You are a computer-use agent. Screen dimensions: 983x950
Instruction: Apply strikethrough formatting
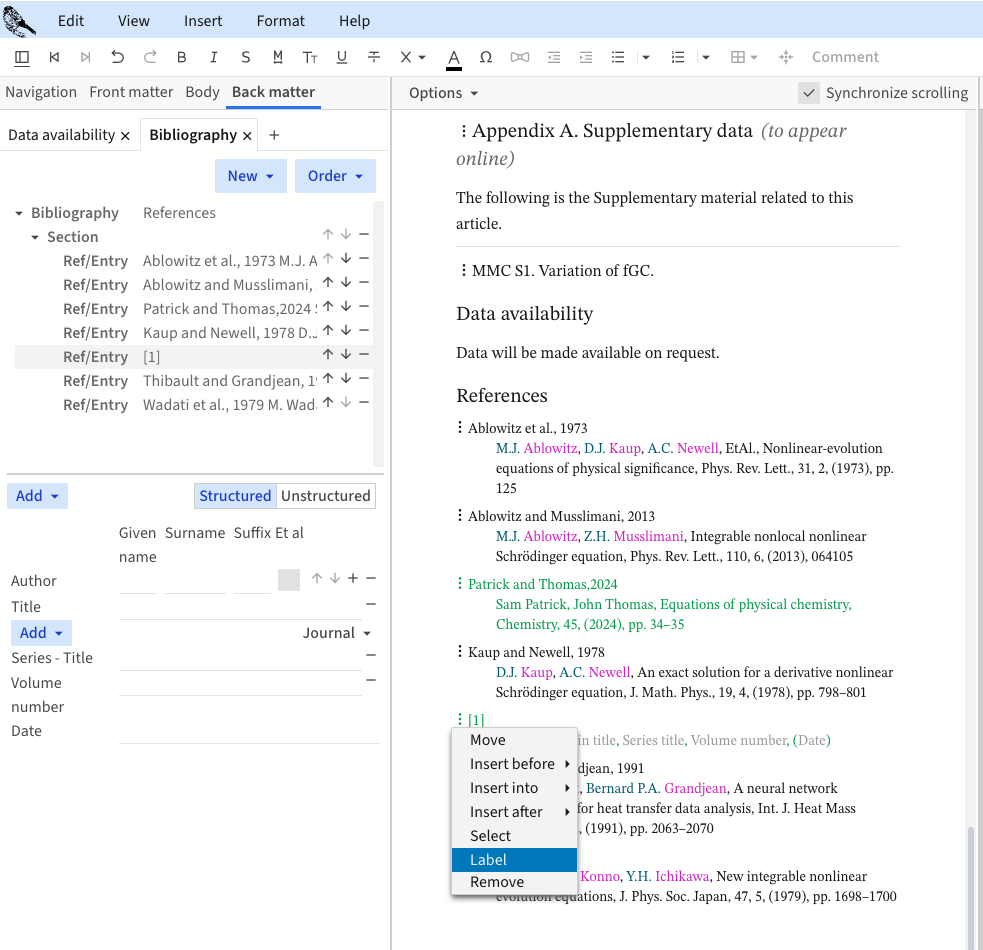coord(374,57)
